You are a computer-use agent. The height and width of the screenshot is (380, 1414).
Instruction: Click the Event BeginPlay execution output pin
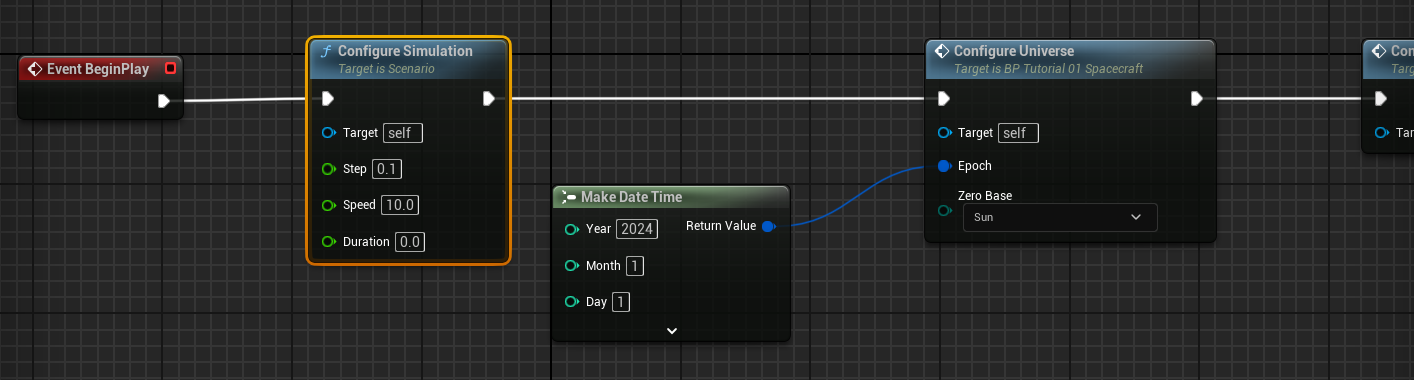pyautogui.click(x=164, y=100)
